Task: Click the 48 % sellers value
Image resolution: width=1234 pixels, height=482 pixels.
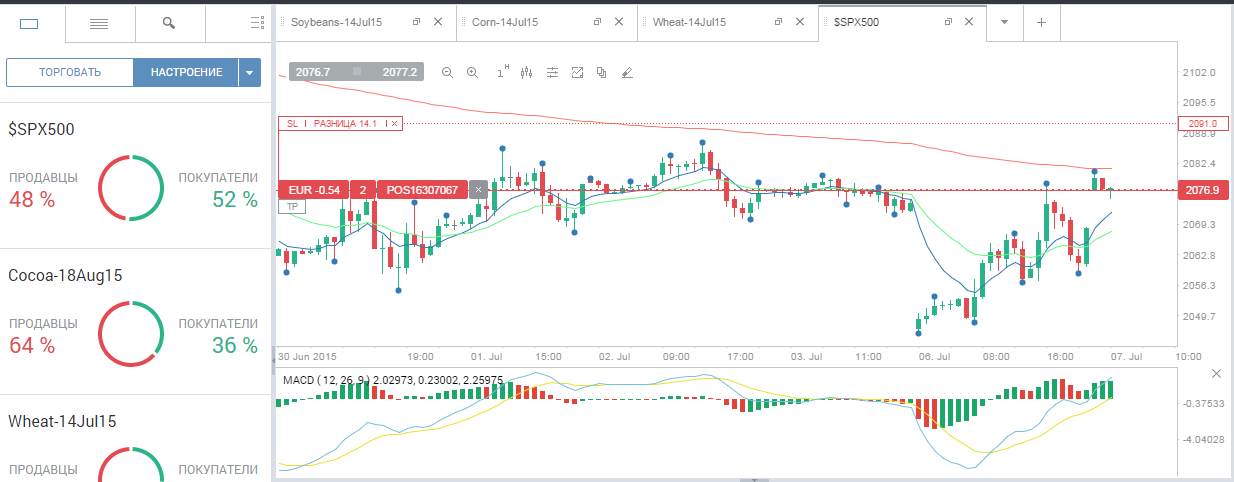Action: [x=32, y=200]
